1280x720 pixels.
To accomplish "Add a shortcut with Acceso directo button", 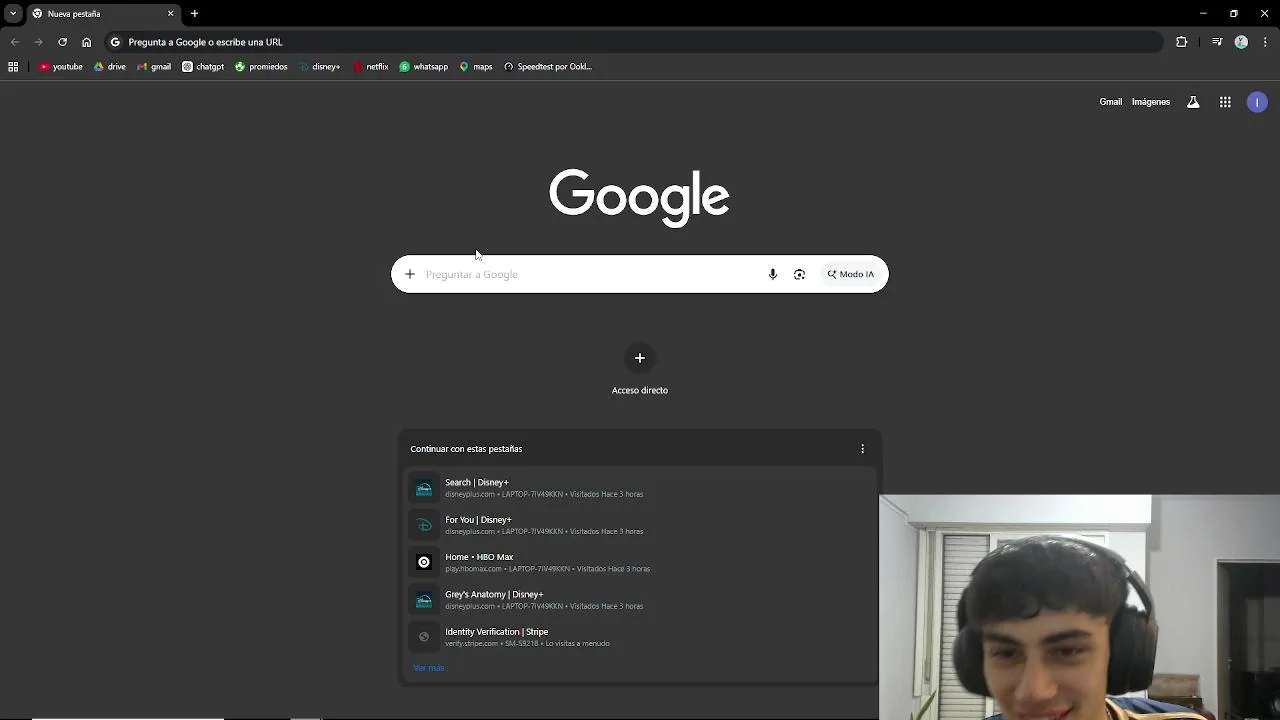I will [x=640, y=370].
